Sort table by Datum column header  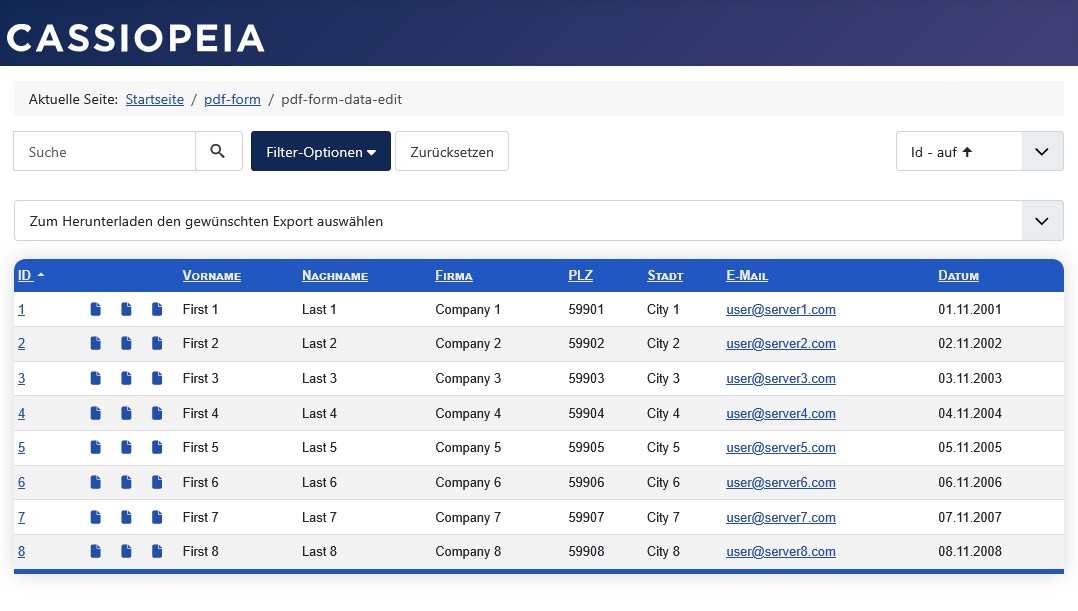(958, 276)
